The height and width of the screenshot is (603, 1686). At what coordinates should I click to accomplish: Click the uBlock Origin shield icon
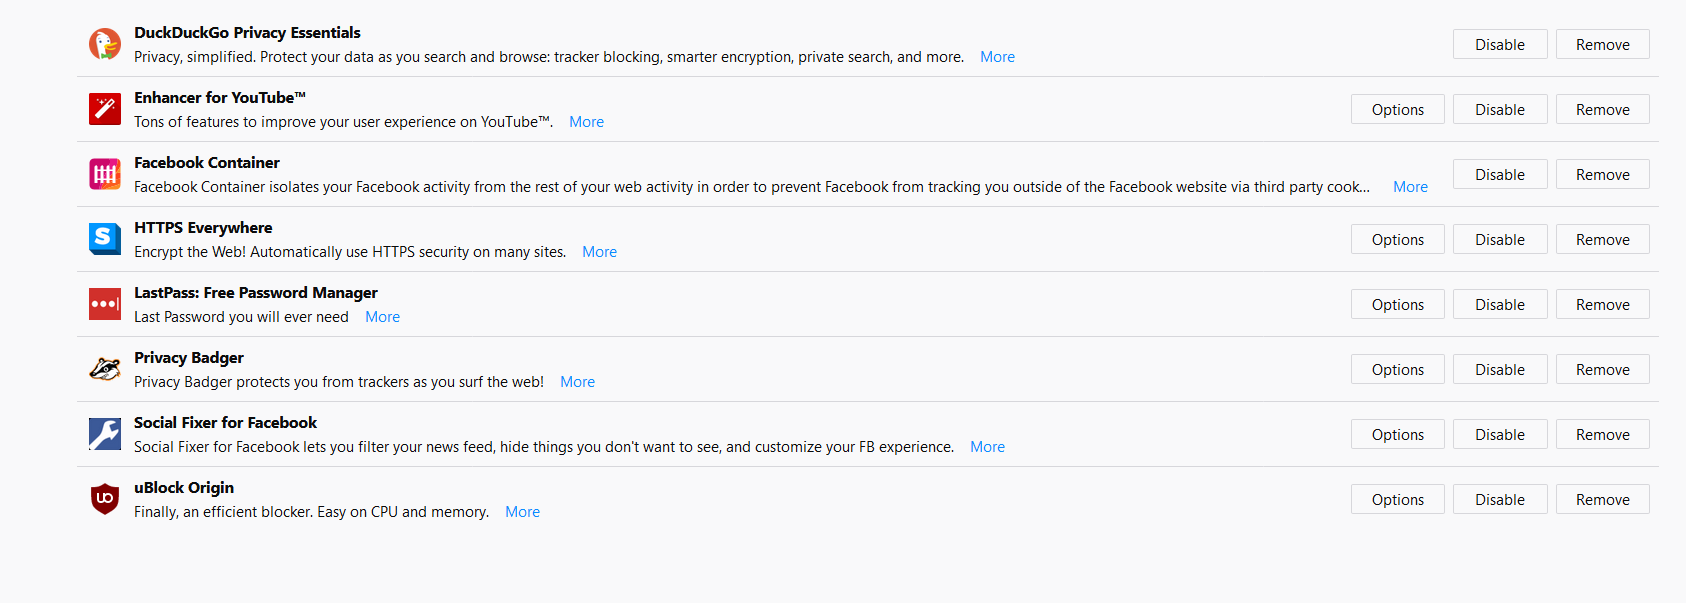(105, 498)
